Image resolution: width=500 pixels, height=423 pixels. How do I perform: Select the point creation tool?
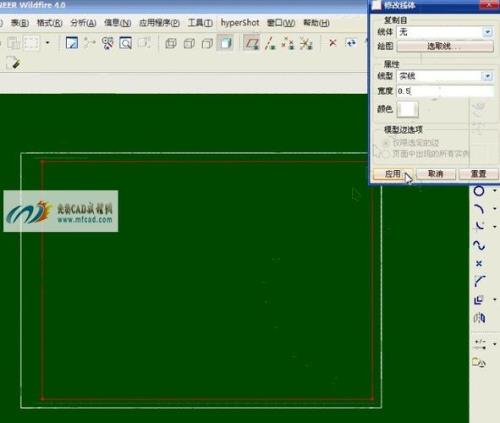coord(479,264)
